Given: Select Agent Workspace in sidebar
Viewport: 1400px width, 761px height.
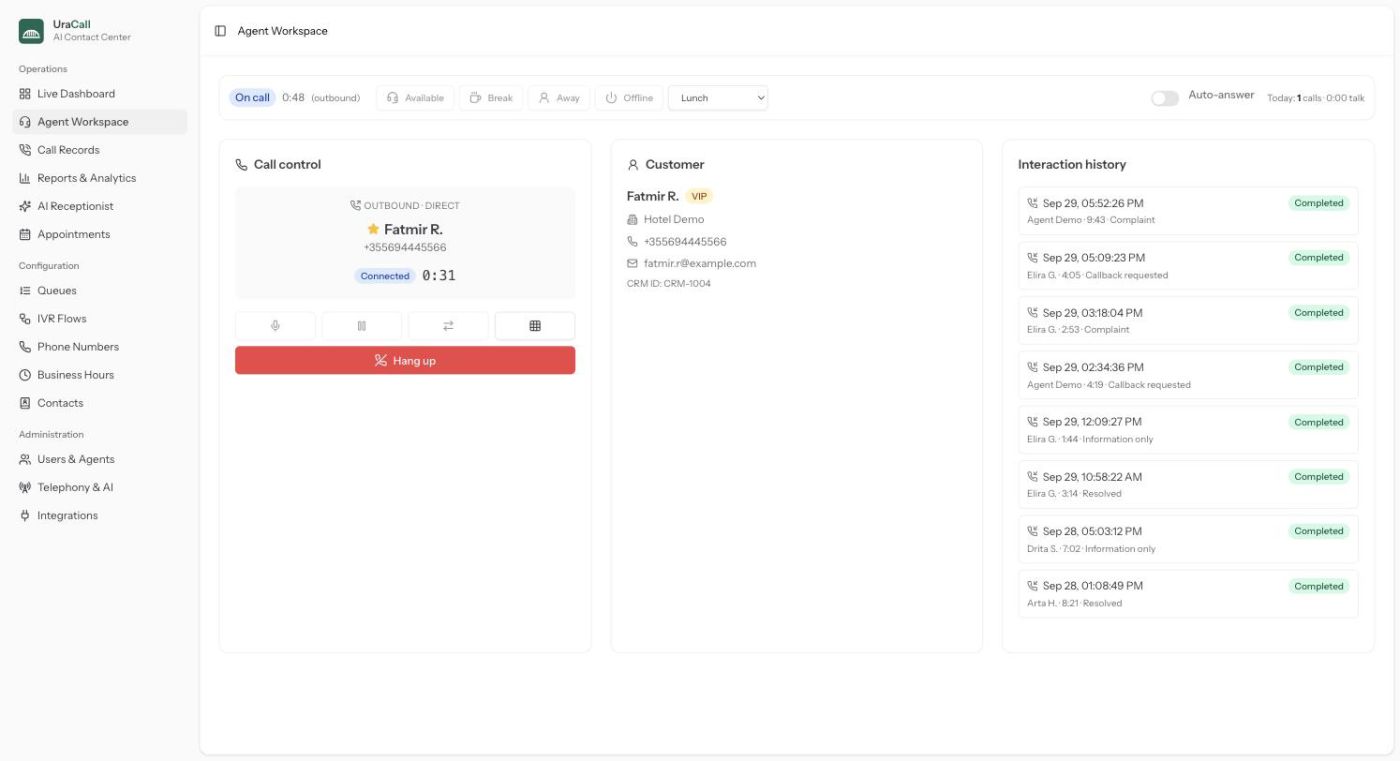Looking at the screenshot, I should click(99, 122).
